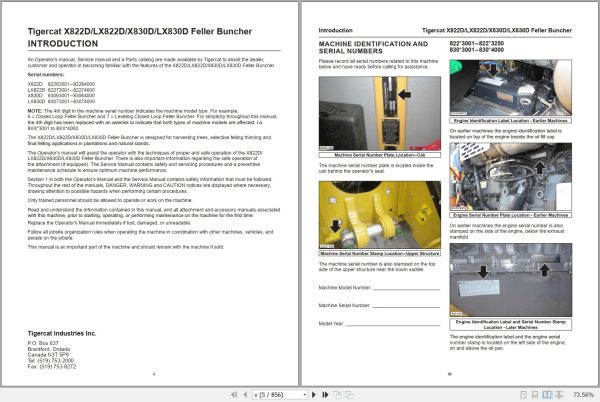Open the page number dropdown arrow
The width and height of the screenshot is (600, 402).
[305, 395]
